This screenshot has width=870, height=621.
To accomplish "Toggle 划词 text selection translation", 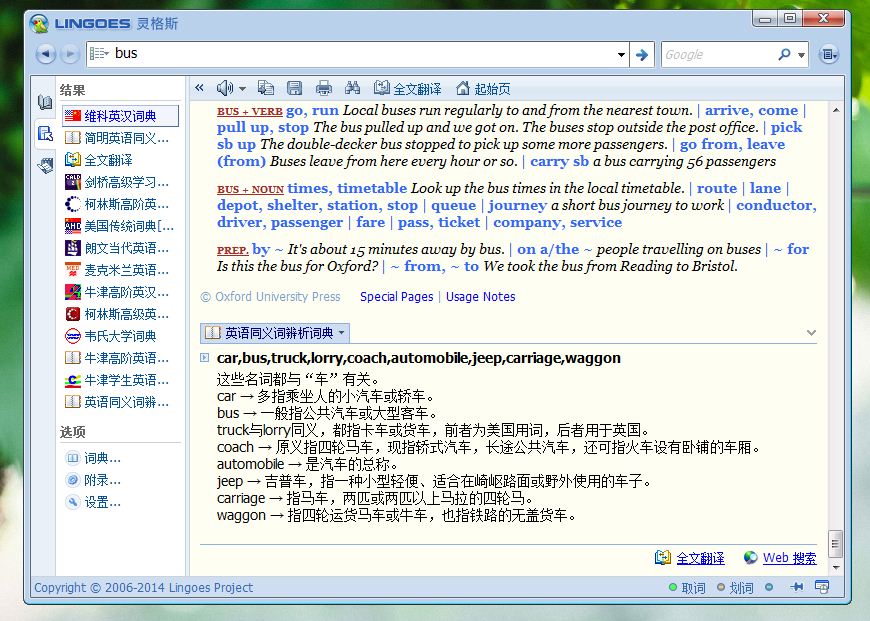I will coord(734,588).
